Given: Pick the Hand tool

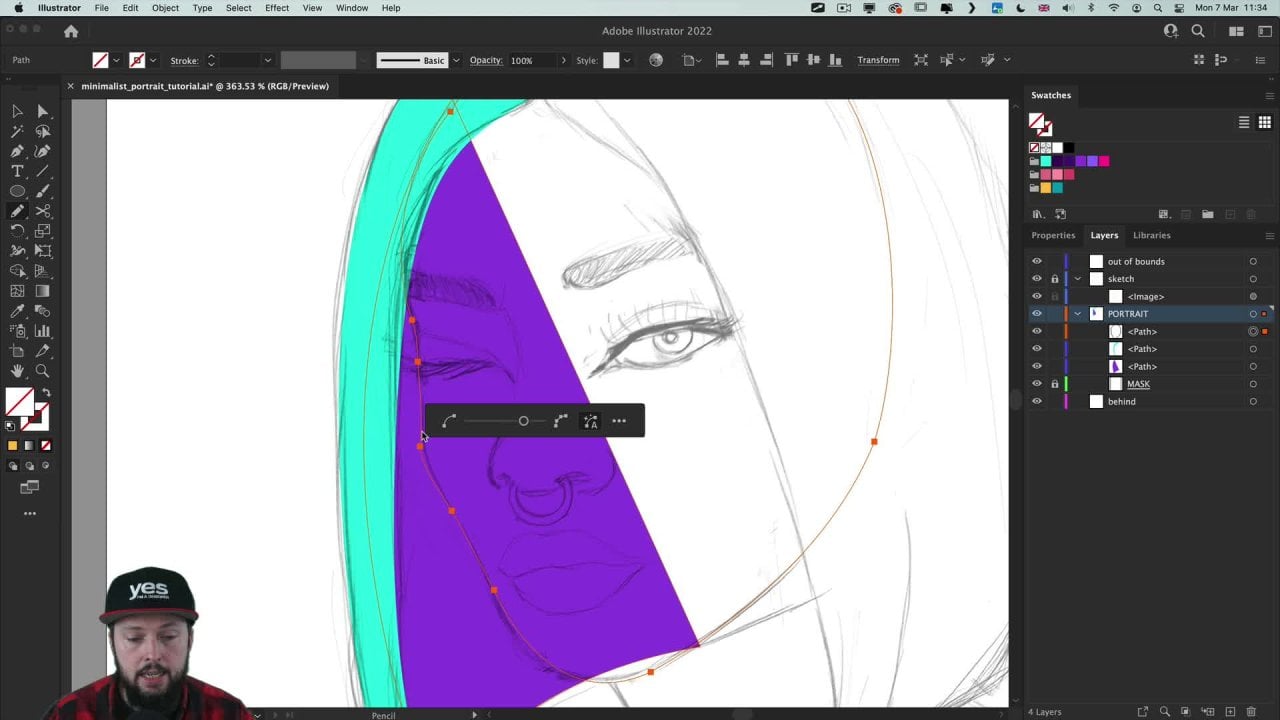Looking at the screenshot, I should [x=17, y=371].
